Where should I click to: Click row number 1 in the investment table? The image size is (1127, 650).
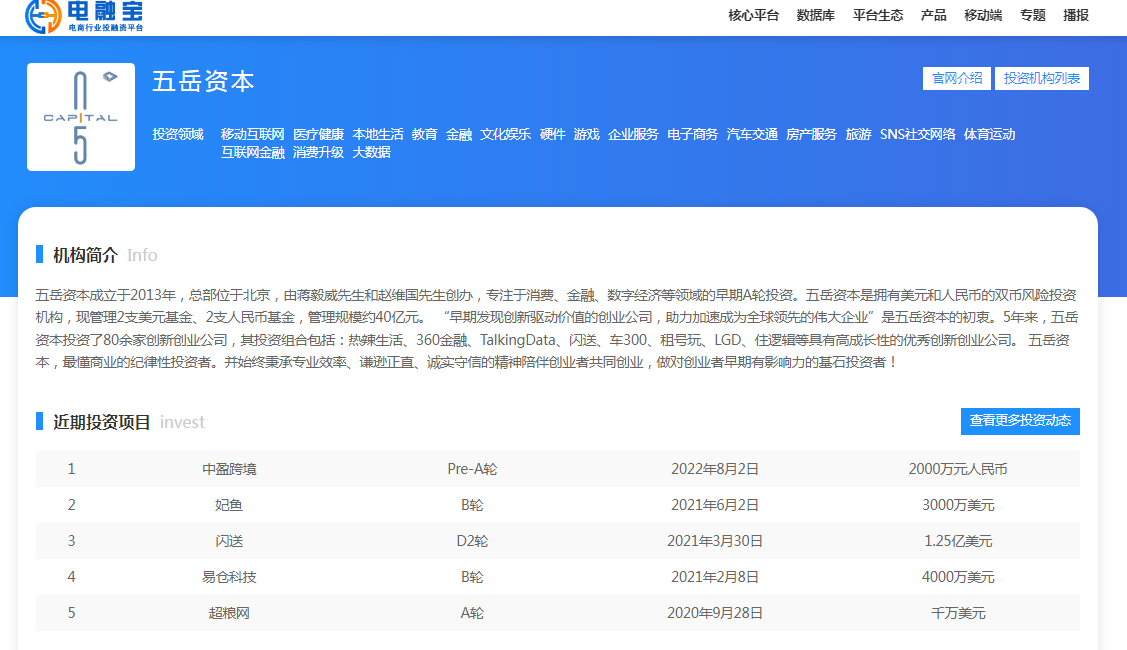pos(71,470)
